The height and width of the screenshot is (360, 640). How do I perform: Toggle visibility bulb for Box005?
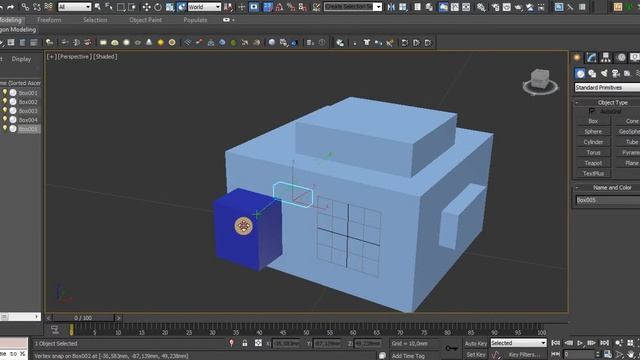click(x=5, y=129)
